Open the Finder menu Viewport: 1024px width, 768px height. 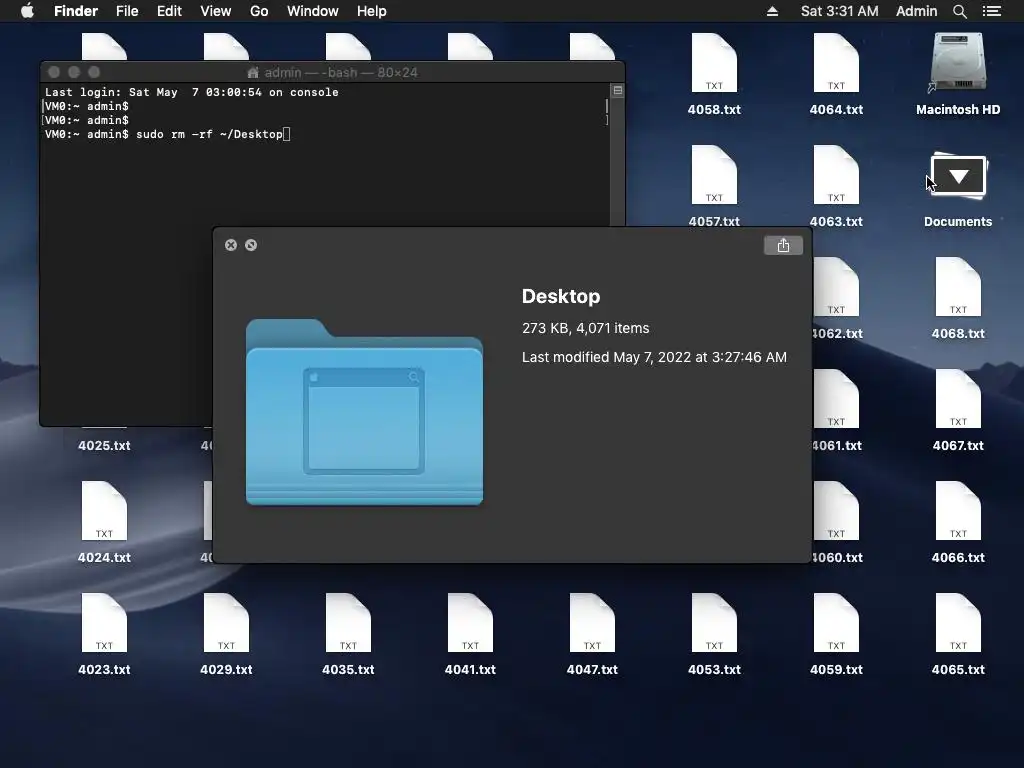coord(76,11)
